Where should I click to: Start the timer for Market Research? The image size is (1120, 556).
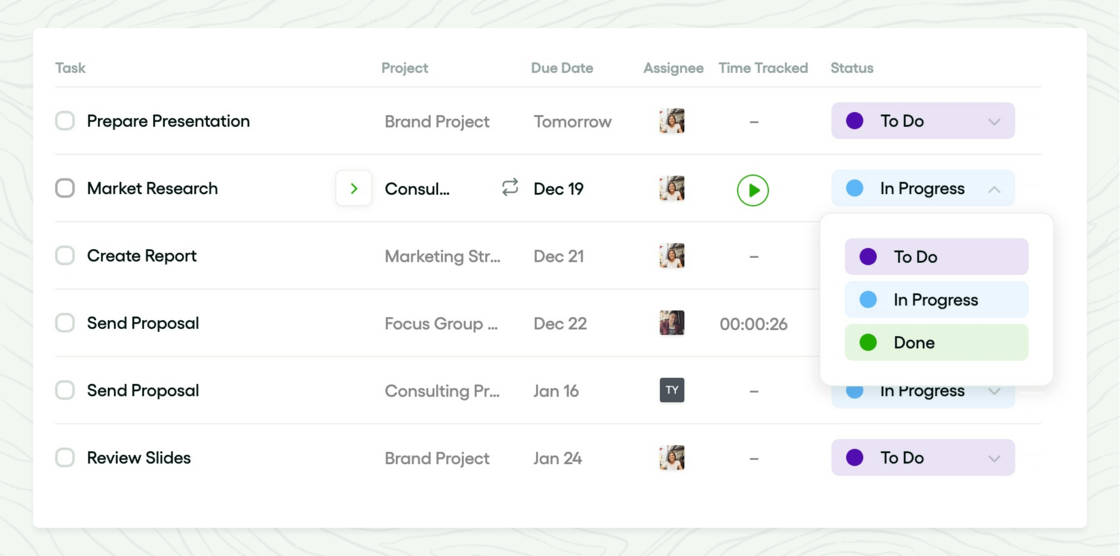tap(753, 189)
